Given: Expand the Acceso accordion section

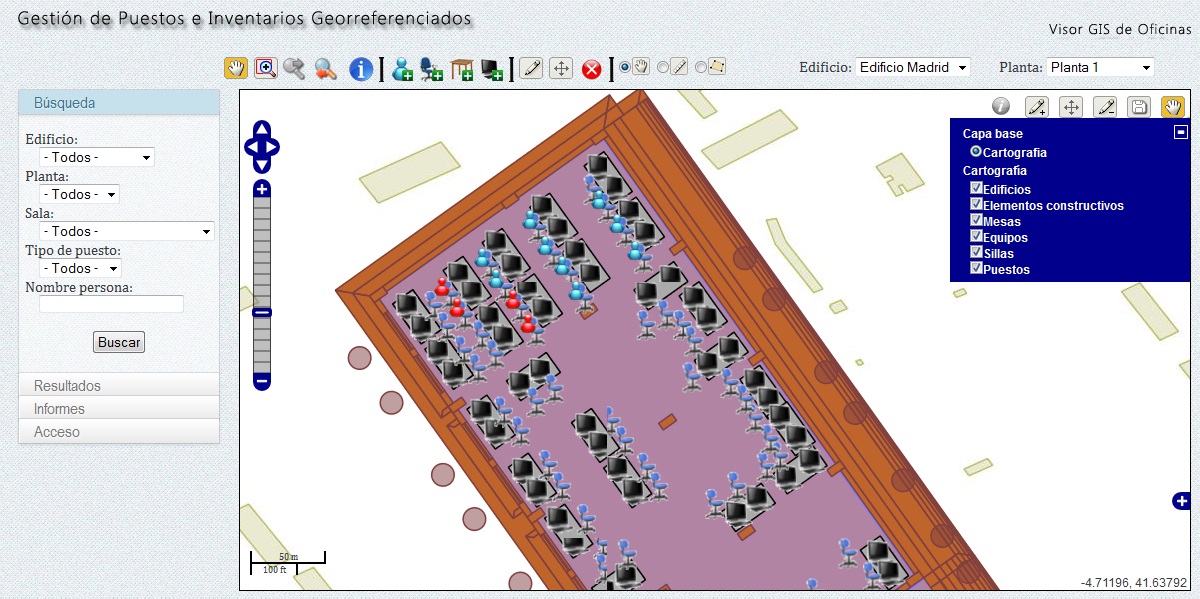Looking at the screenshot, I should pyautogui.click(x=119, y=431).
